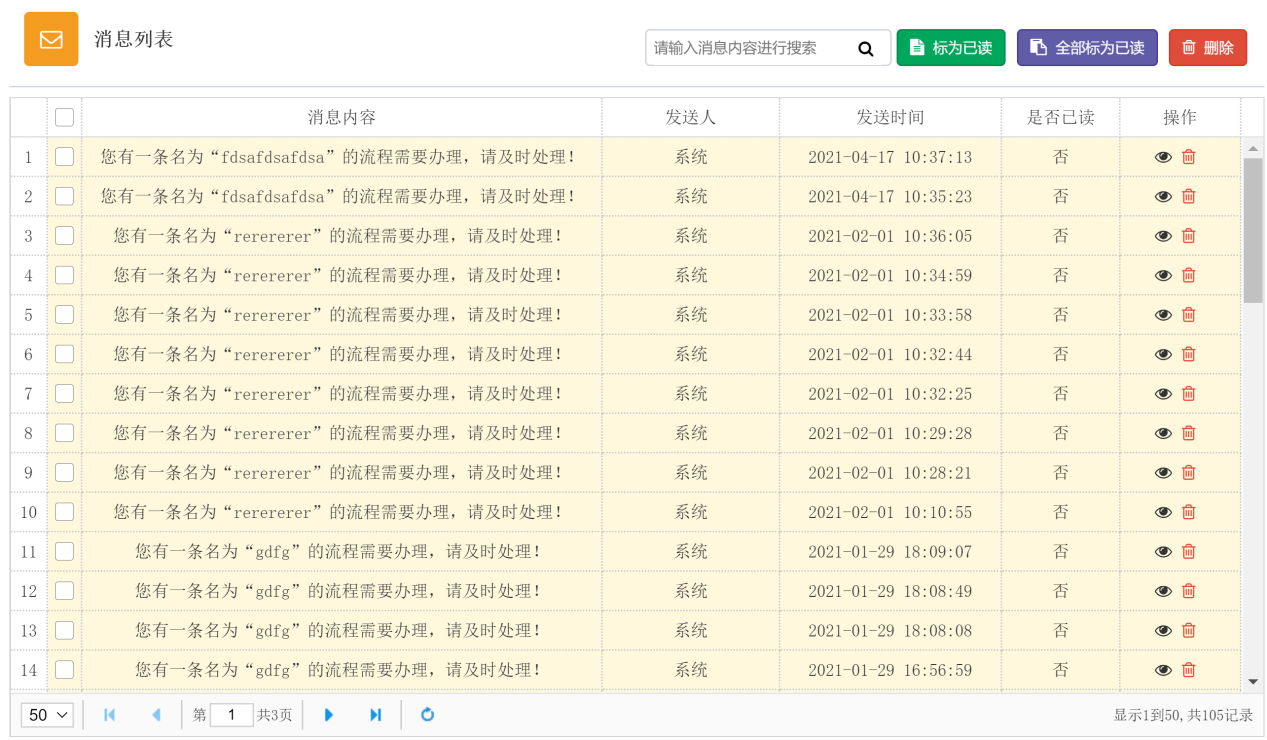Click the scrollbar up arrow

click(x=1253, y=148)
